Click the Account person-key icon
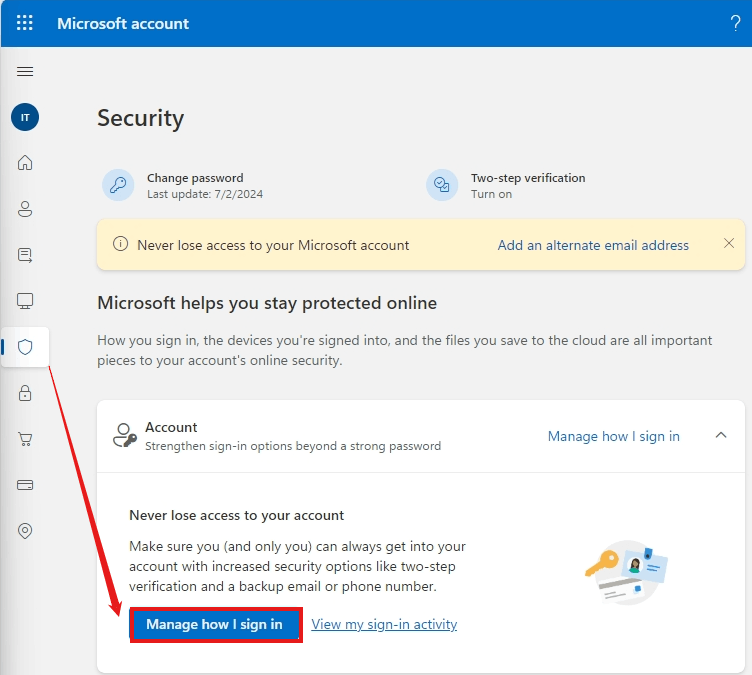This screenshot has height=675, width=752. 125,435
